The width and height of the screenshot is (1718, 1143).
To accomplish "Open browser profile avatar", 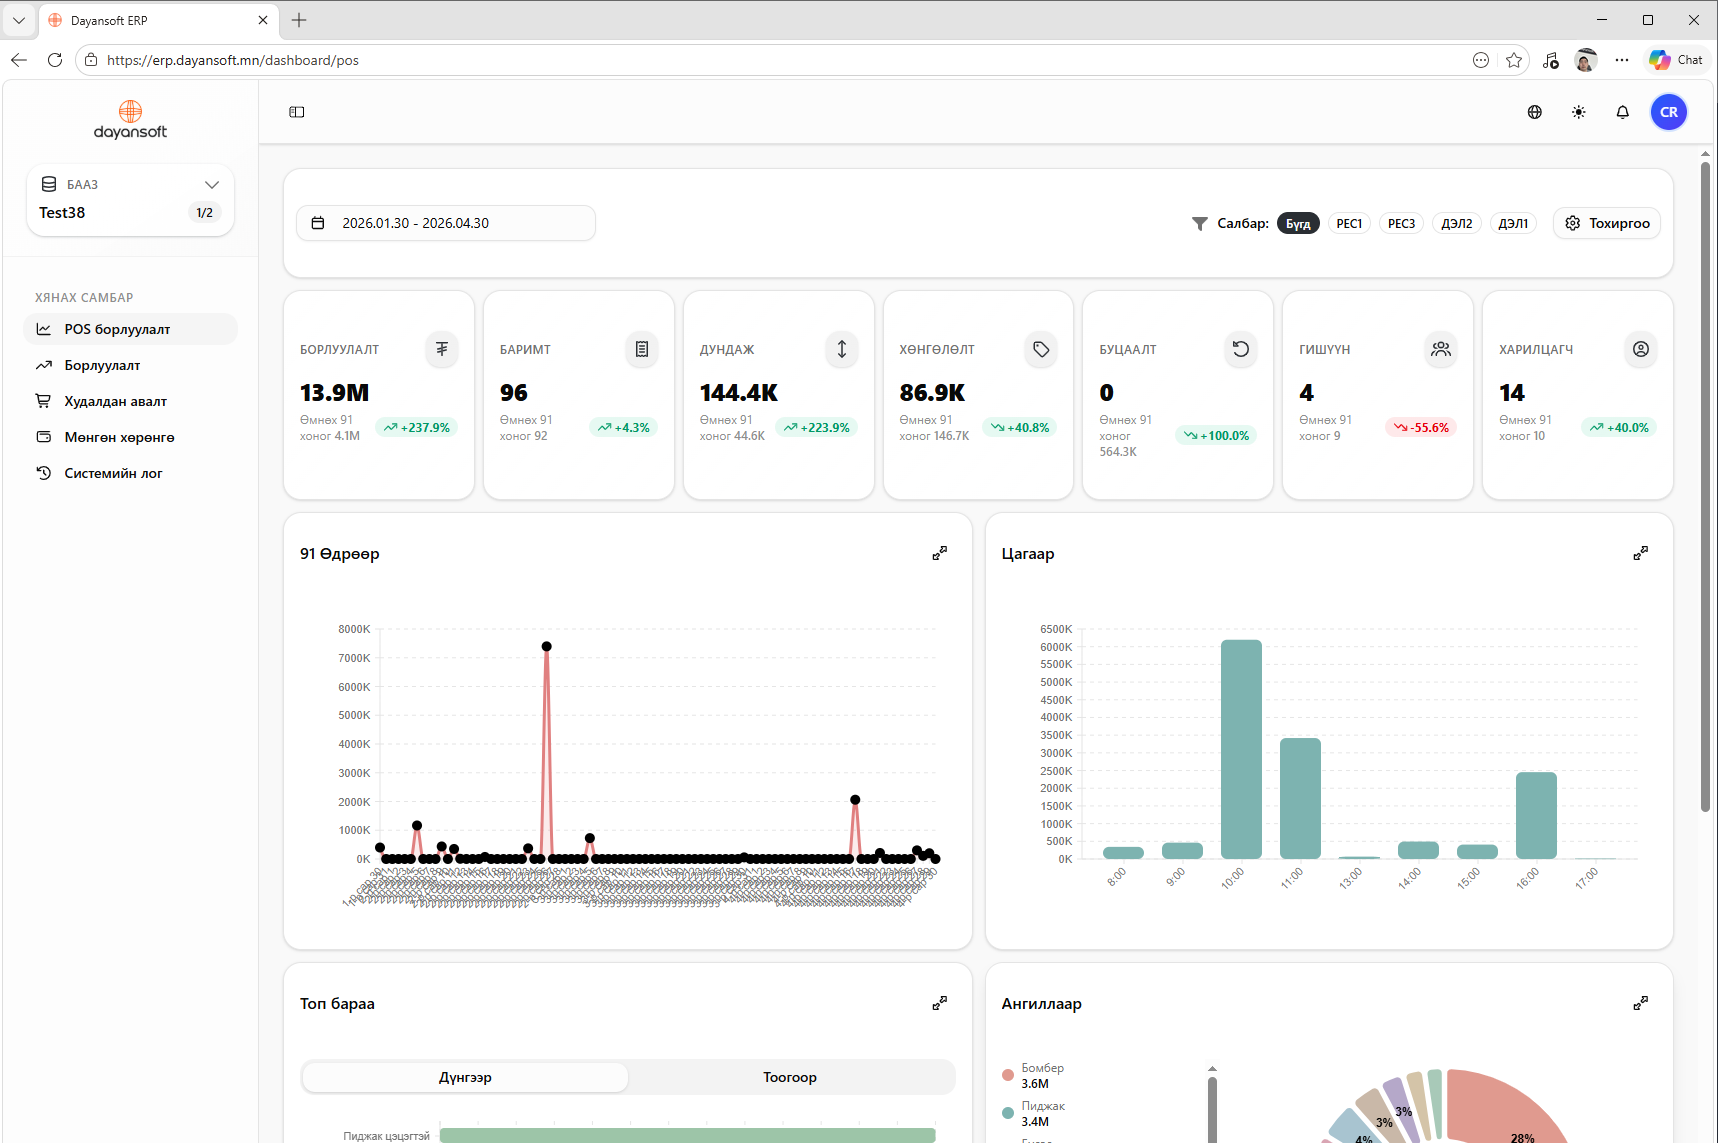I will [1586, 60].
